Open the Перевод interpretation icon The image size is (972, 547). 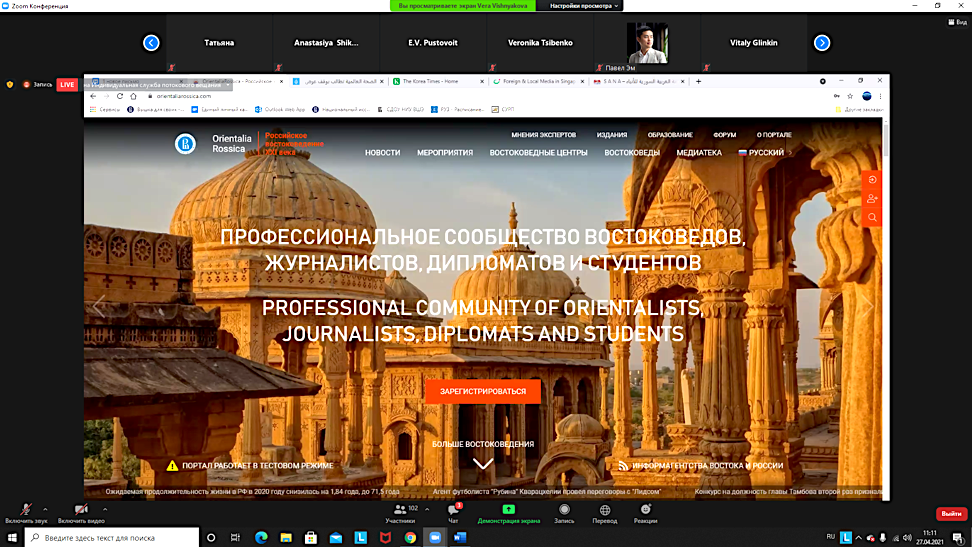[x=605, y=513]
